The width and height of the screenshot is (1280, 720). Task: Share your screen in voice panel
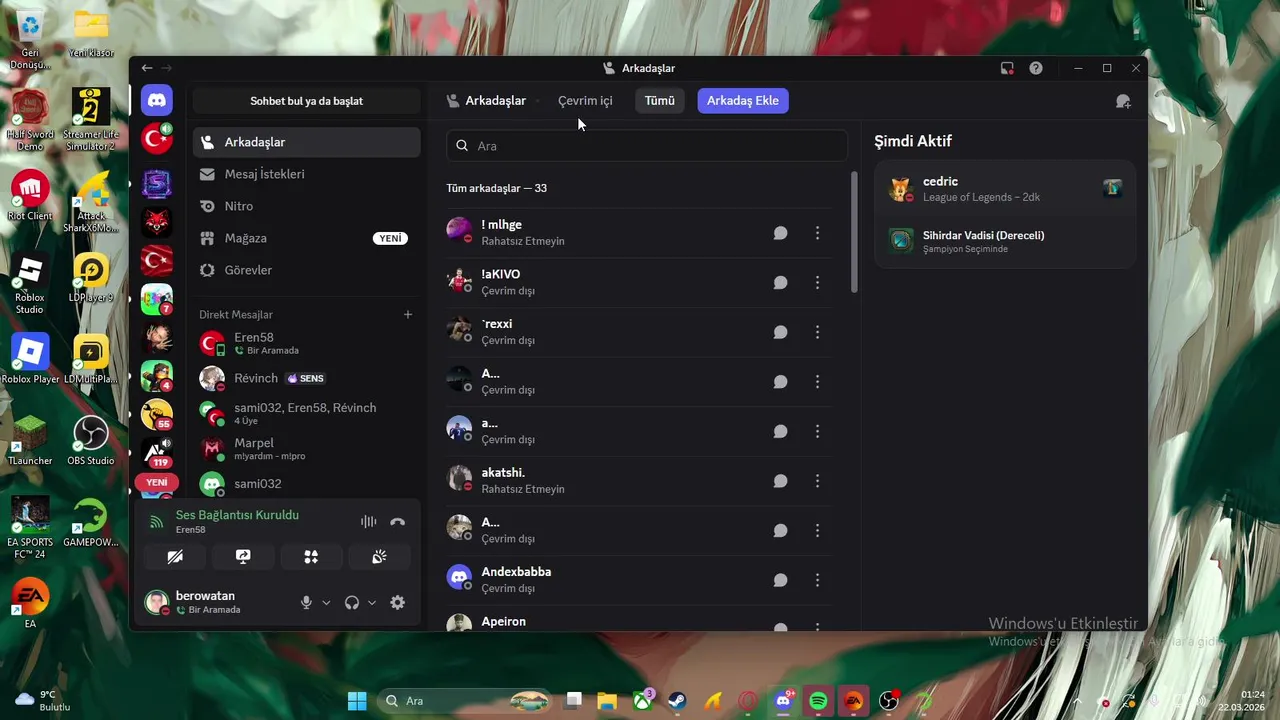(243, 557)
